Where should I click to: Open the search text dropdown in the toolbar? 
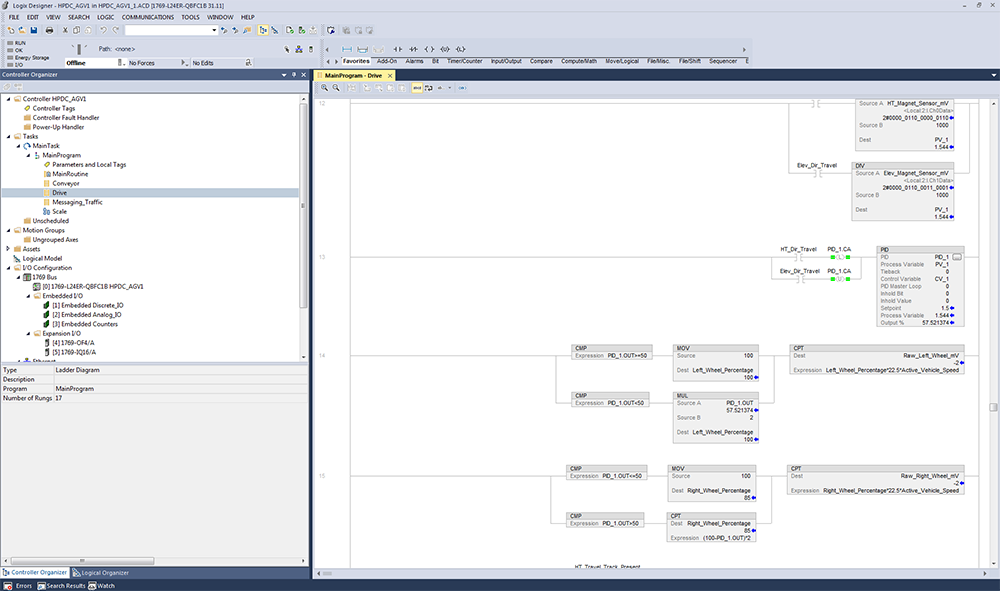pos(214,30)
